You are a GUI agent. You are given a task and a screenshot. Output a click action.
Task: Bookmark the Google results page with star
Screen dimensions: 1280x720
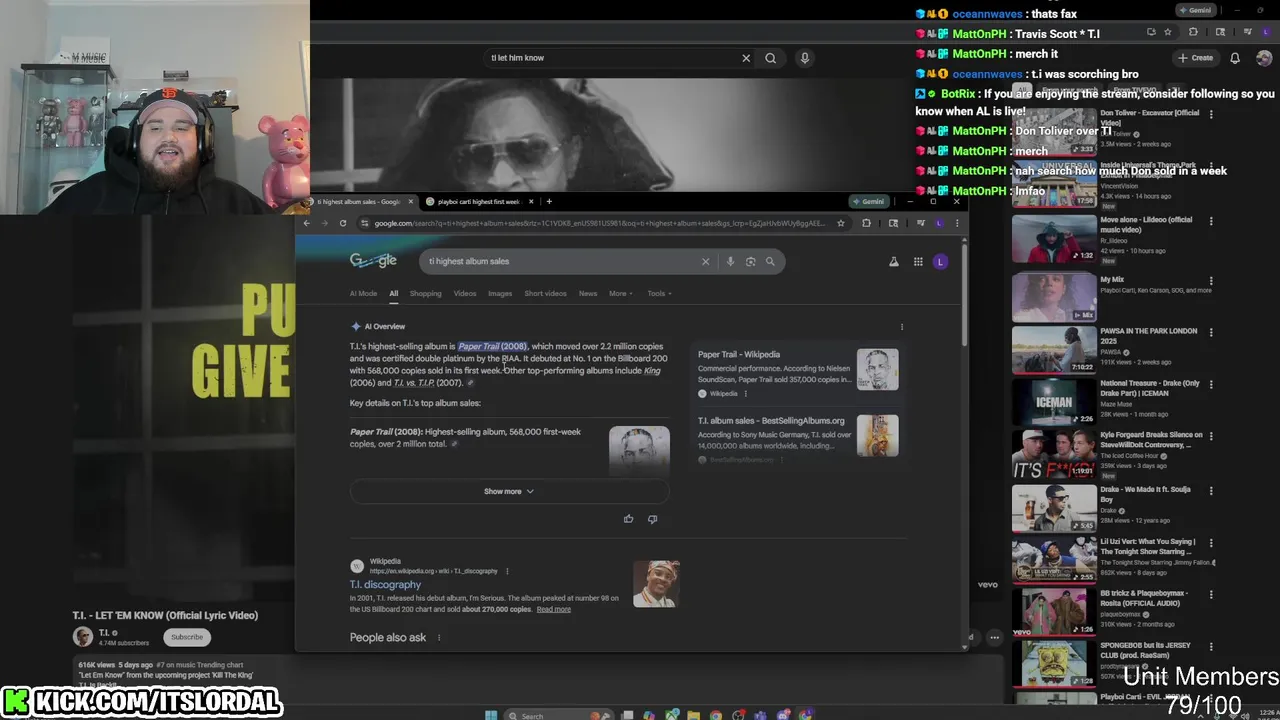click(x=841, y=223)
